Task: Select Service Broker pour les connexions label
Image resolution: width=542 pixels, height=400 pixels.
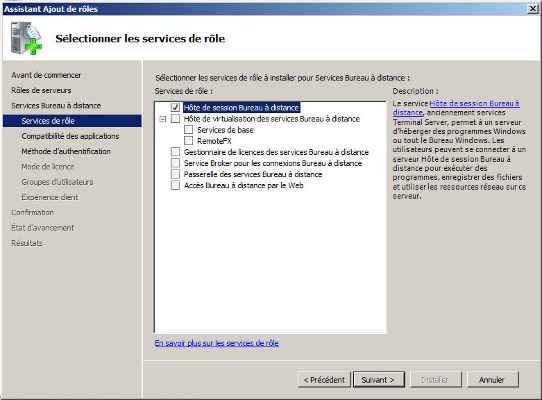Action: click(273, 163)
